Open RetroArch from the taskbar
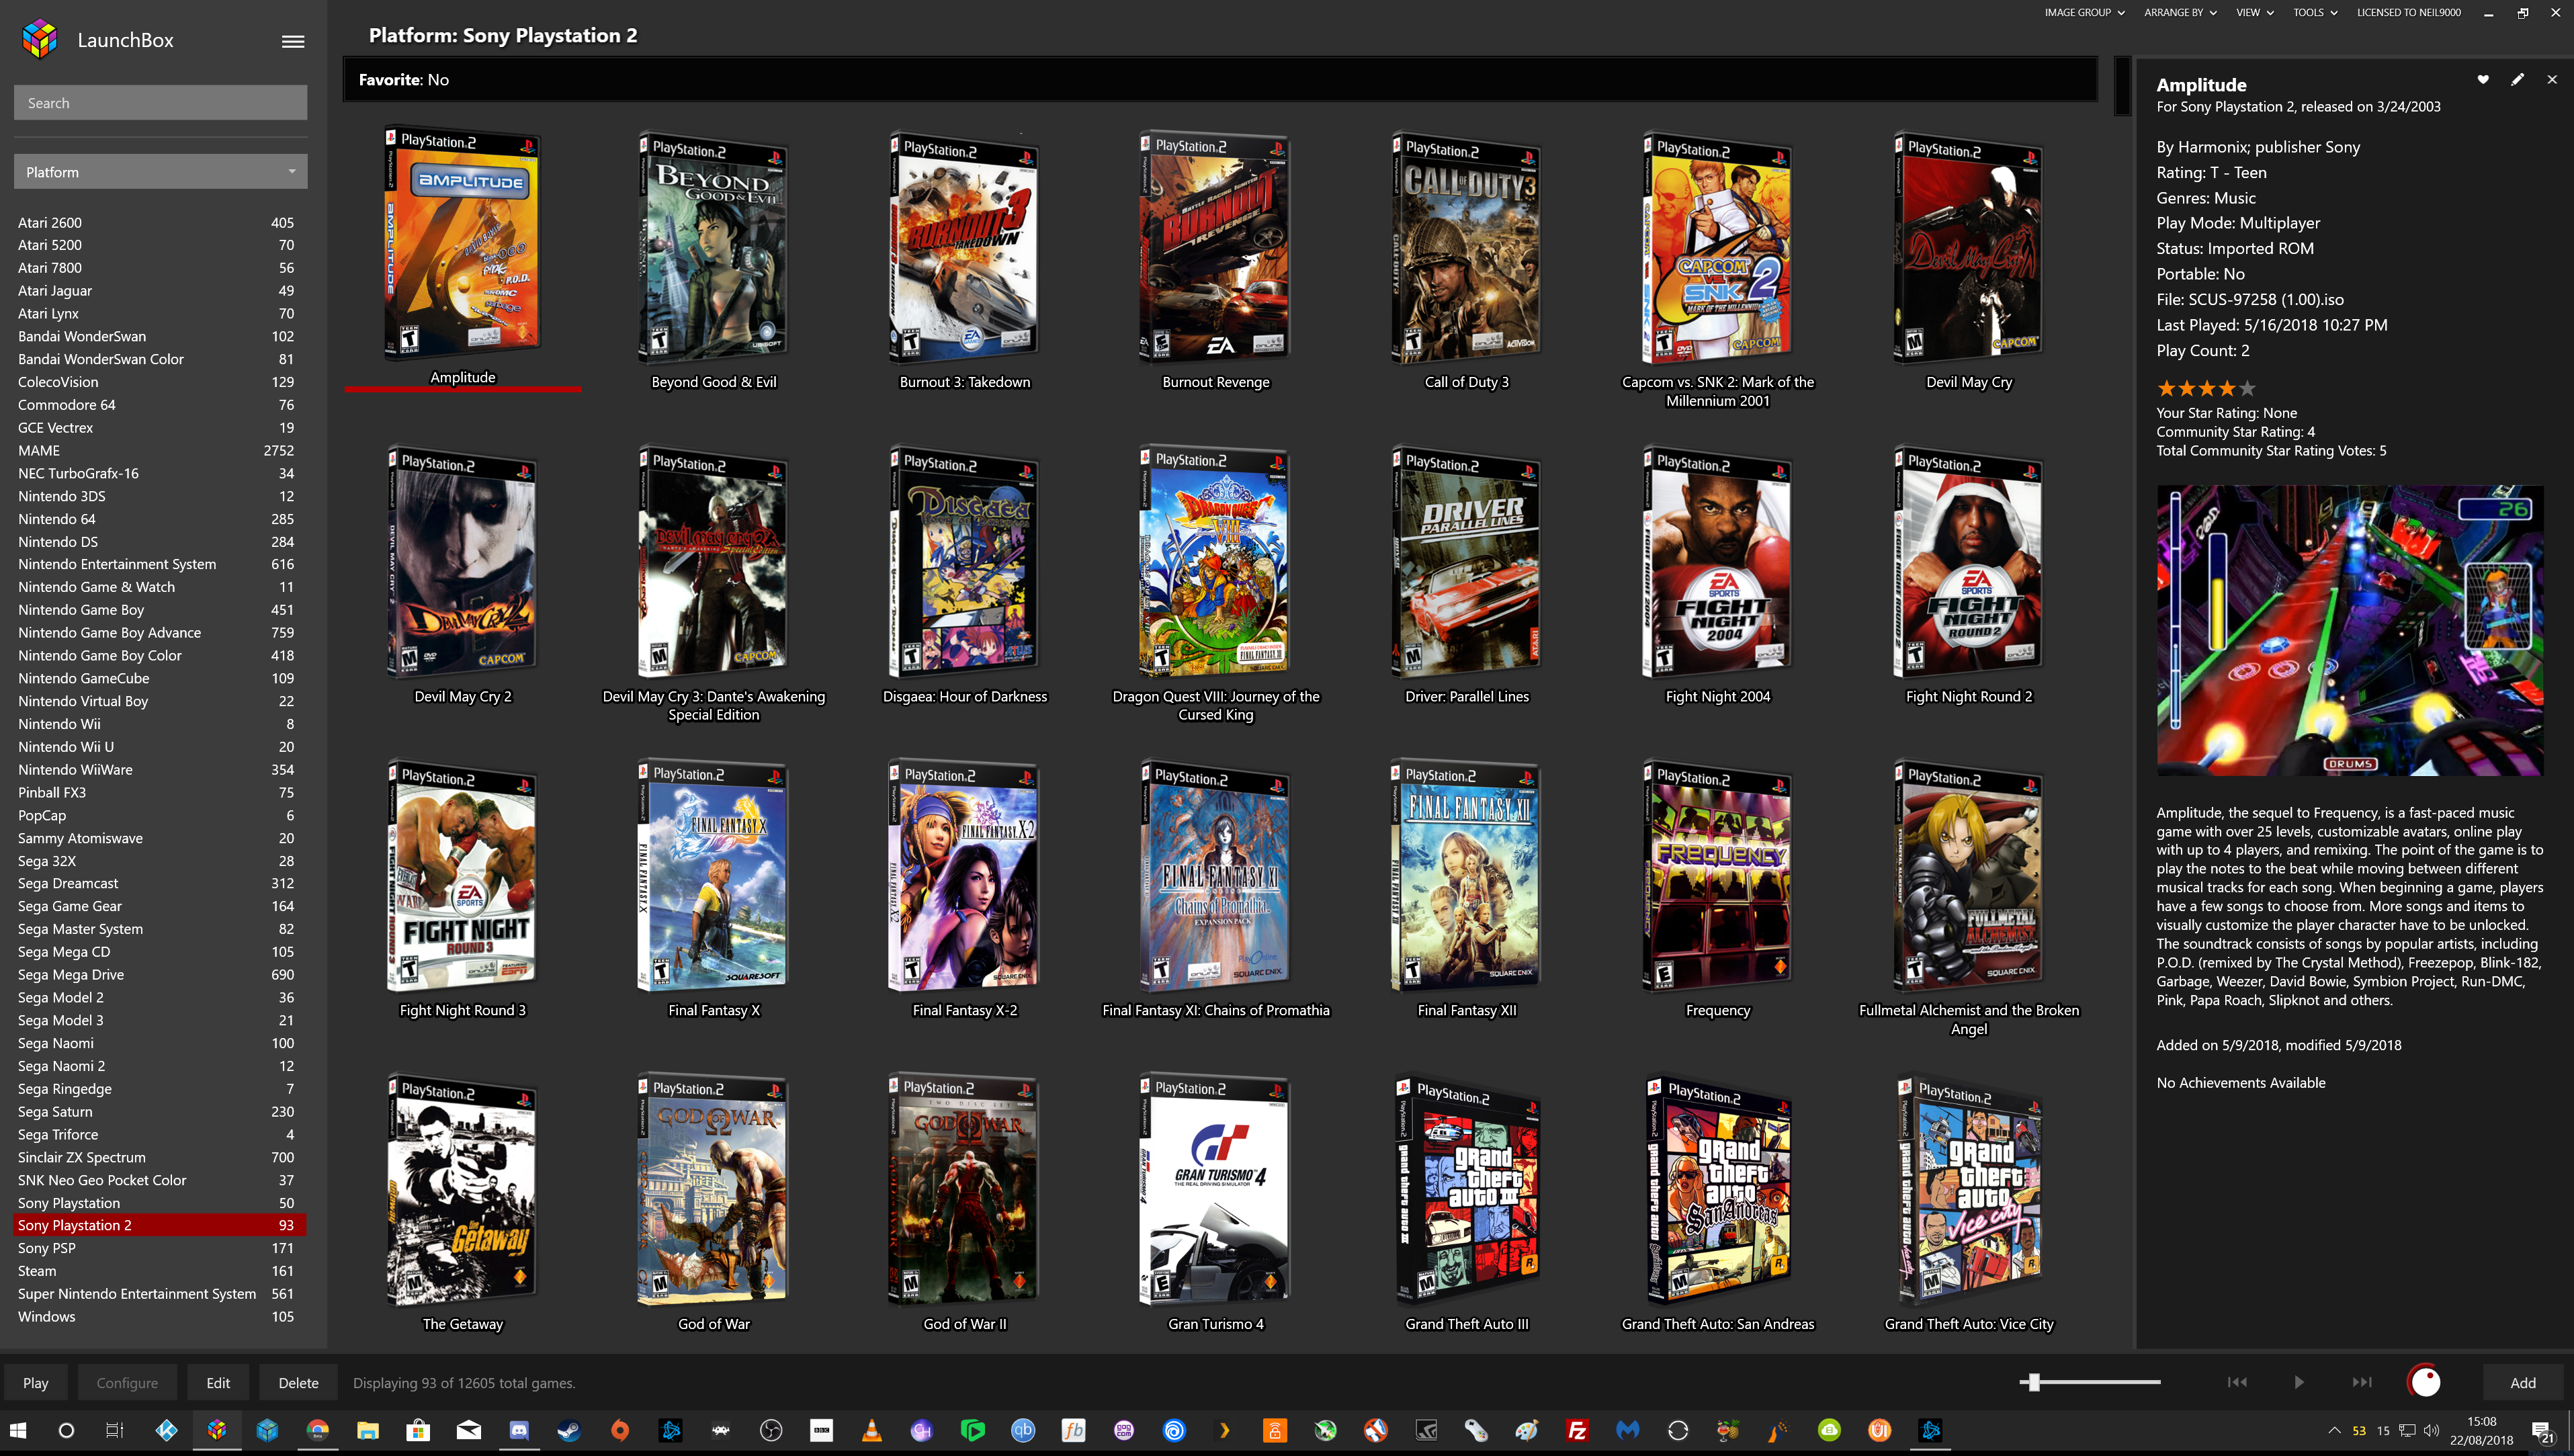Image resolution: width=2574 pixels, height=1456 pixels. [720, 1430]
